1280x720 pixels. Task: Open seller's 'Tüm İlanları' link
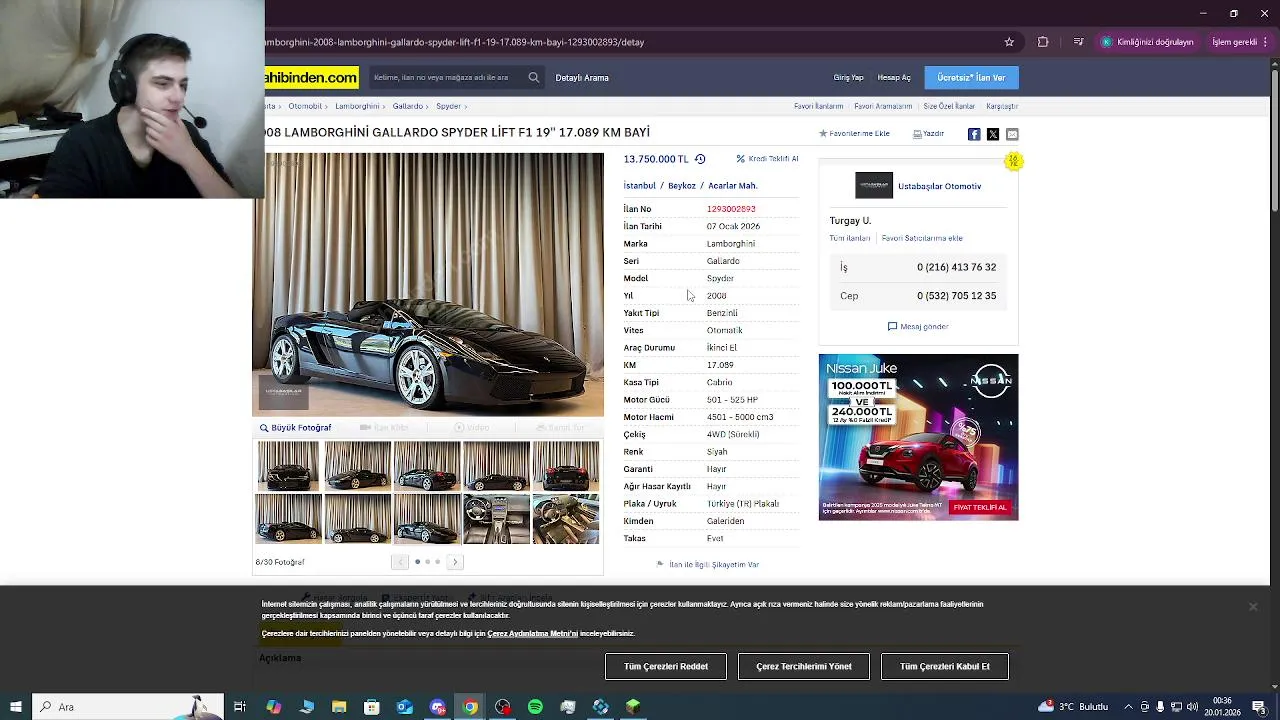tap(850, 238)
